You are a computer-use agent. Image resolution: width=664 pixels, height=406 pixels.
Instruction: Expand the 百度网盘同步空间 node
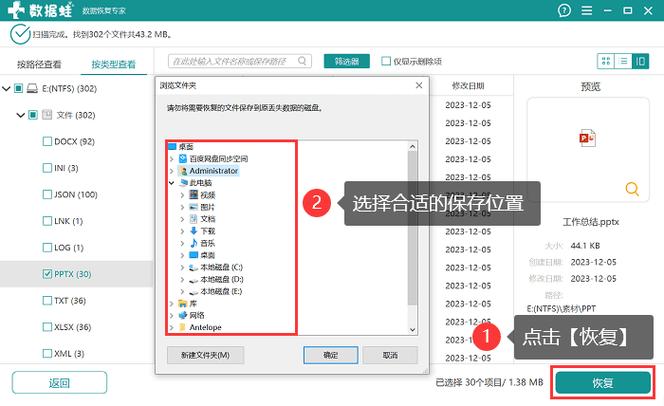tap(172, 159)
